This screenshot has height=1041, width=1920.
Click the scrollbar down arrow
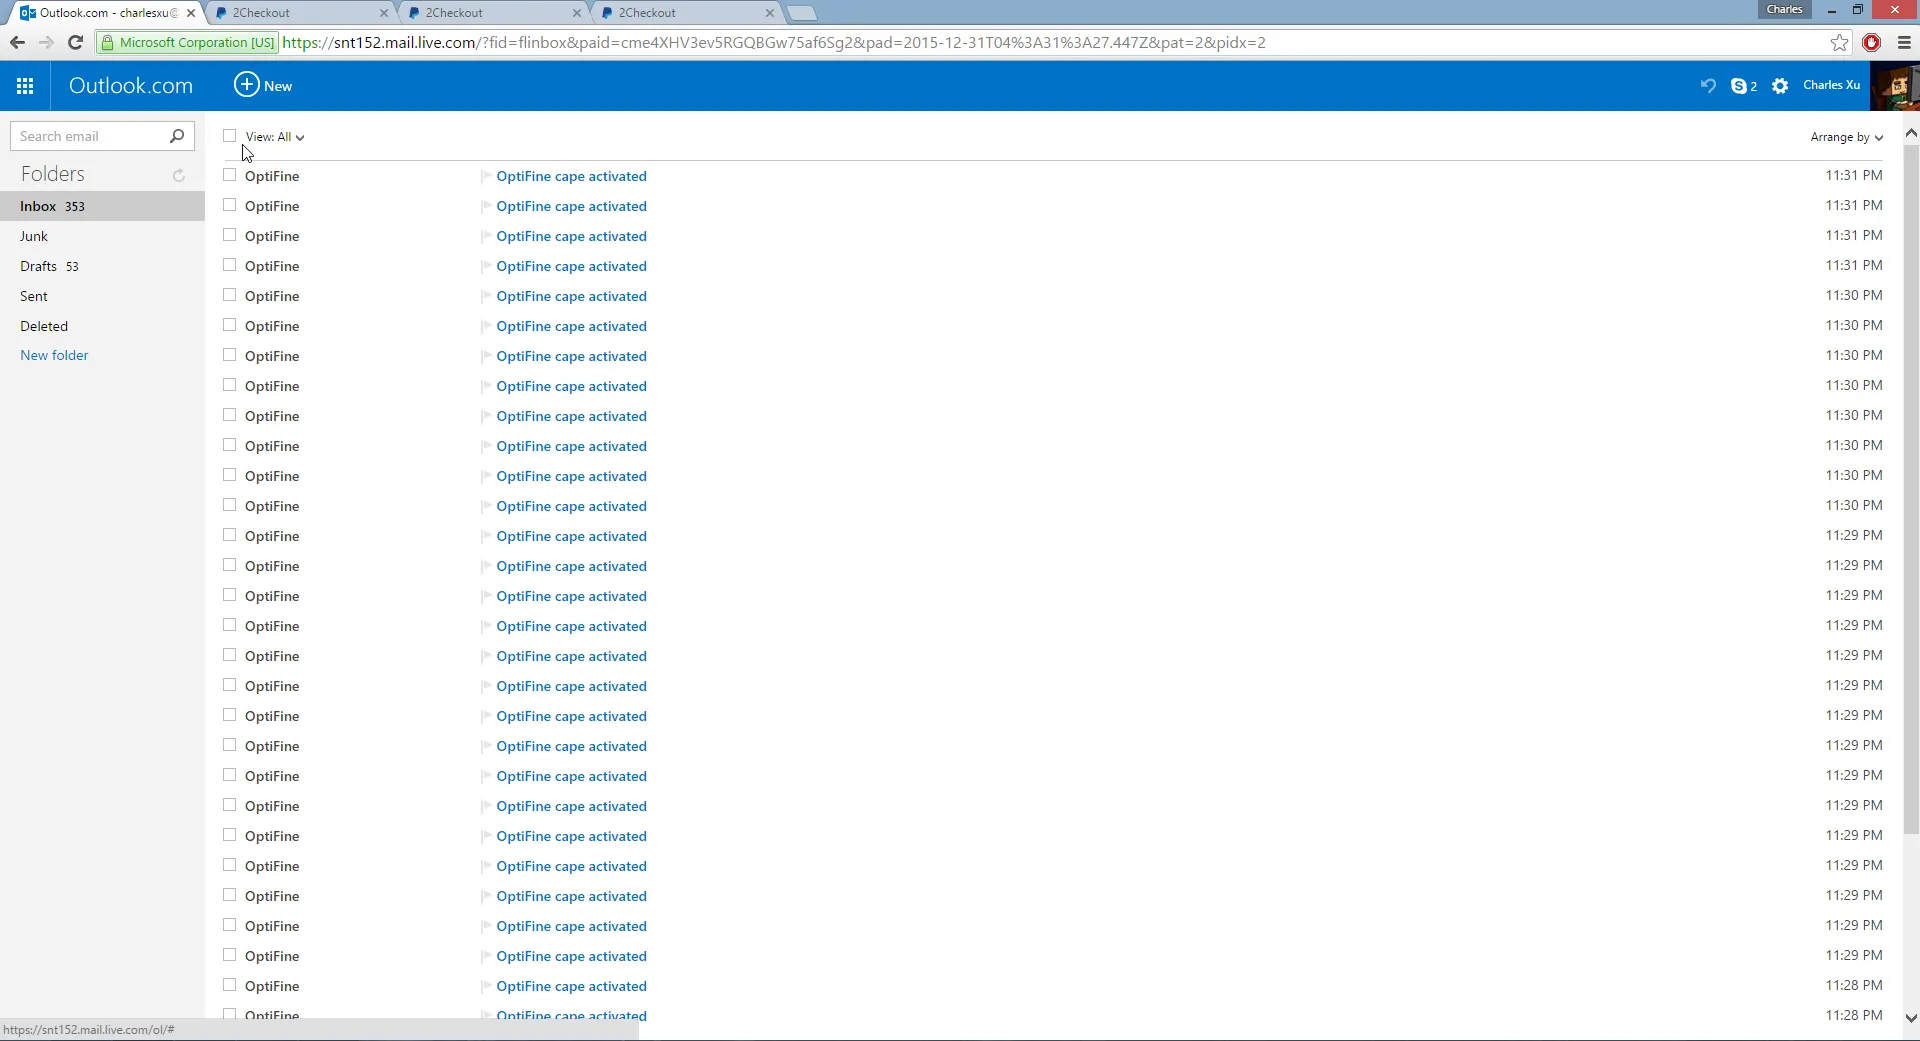[1911, 1018]
